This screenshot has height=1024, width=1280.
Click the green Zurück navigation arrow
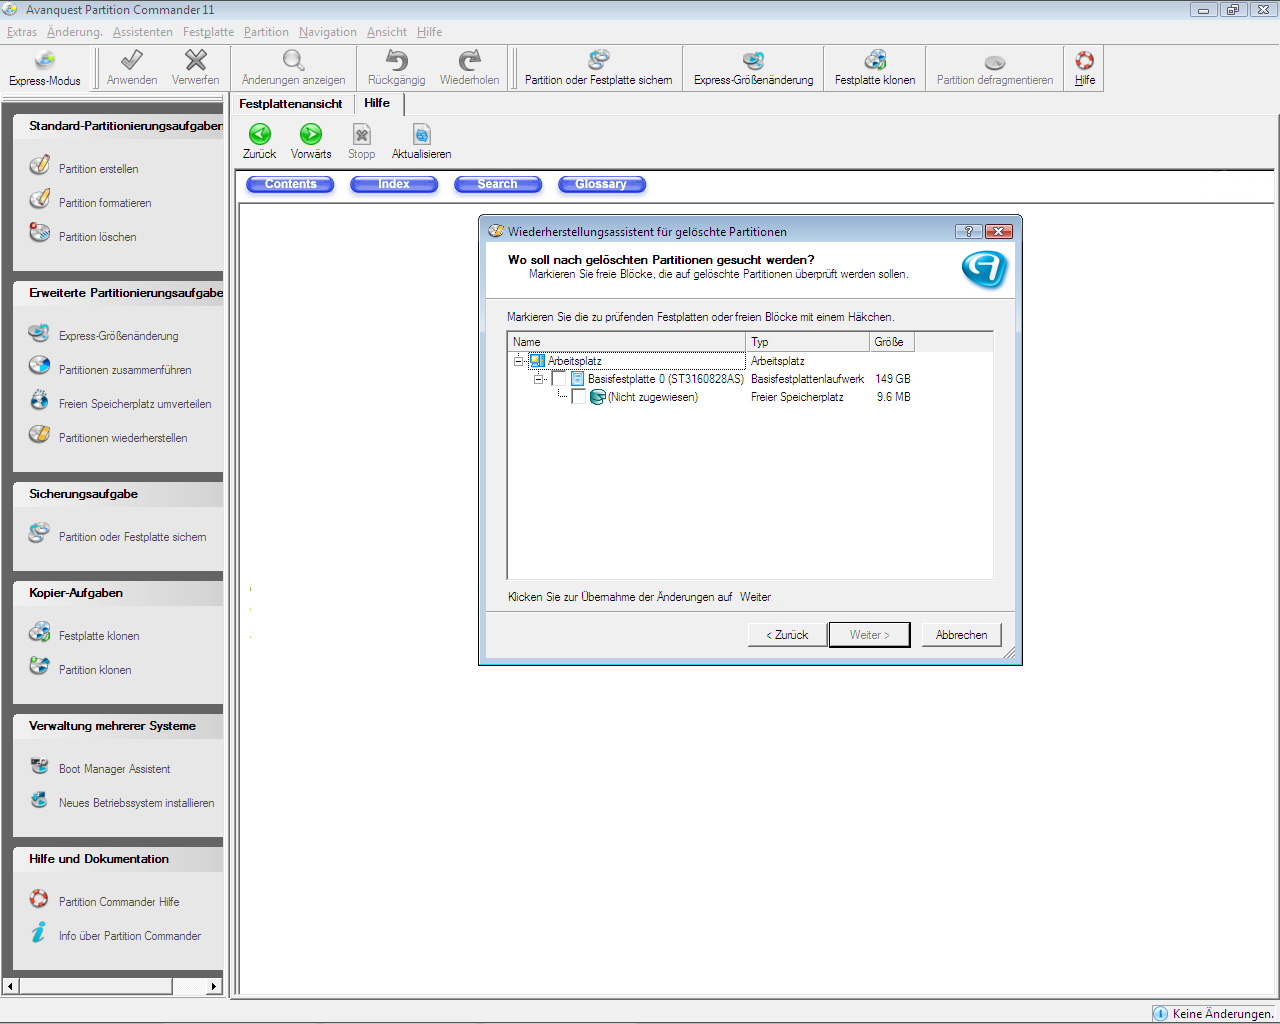[x=260, y=134]
